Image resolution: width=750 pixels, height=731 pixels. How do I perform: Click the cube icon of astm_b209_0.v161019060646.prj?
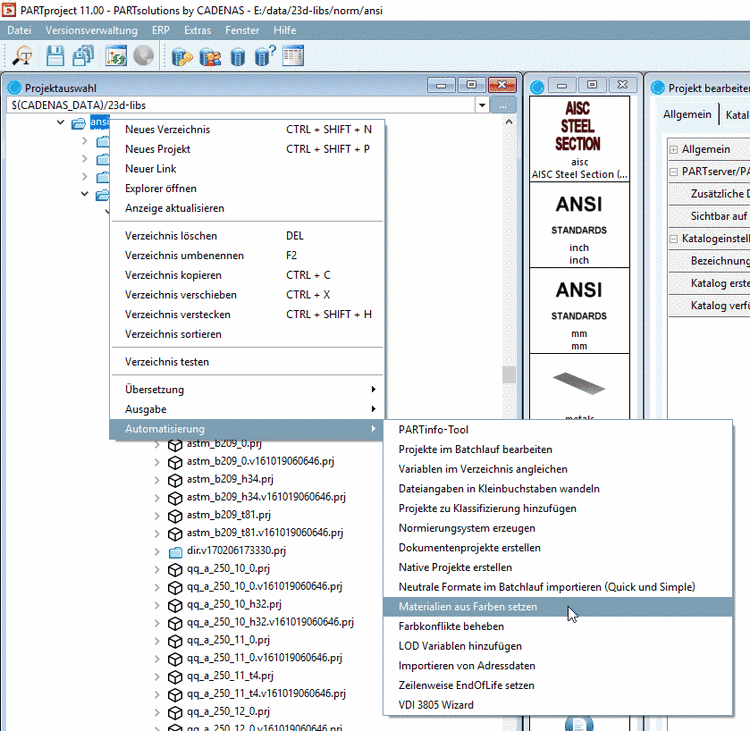coord(175,463)
